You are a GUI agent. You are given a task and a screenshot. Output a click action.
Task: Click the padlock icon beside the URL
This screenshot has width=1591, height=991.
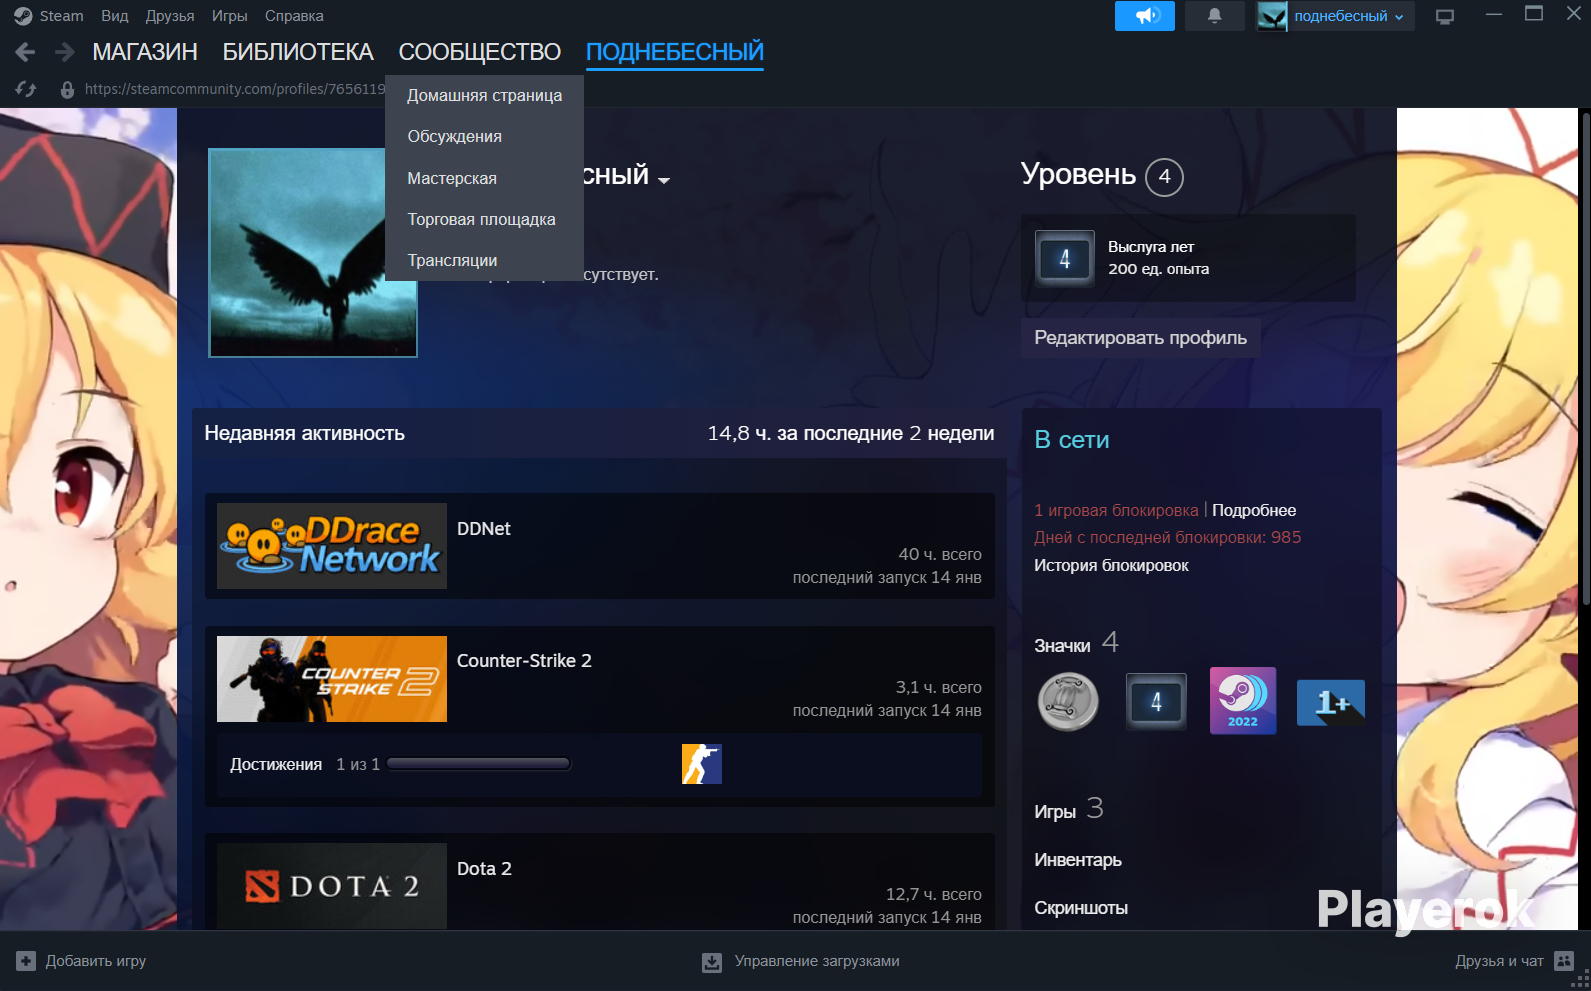click(x=67, y=89)
